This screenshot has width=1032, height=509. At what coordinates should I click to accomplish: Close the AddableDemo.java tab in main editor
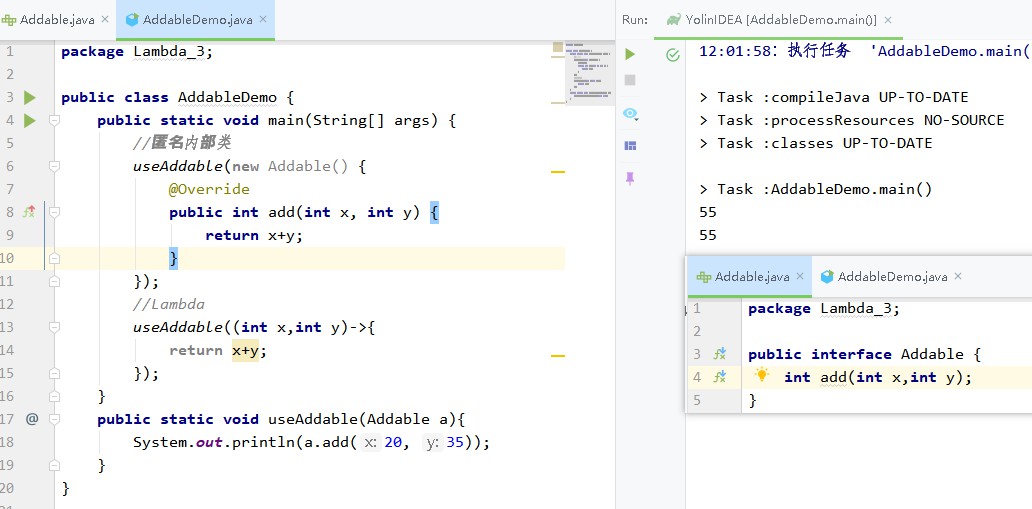click(263, 20)
